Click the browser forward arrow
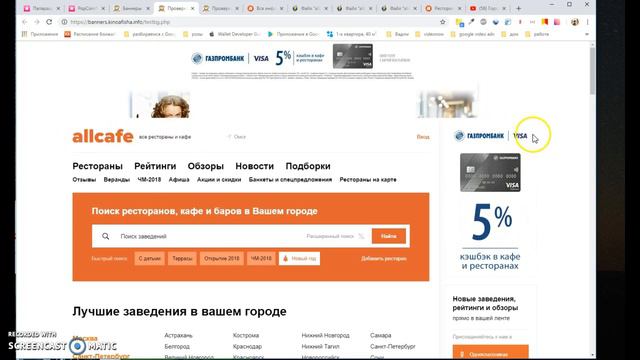Viewport: 640px width, 360px height. point(37,22)
